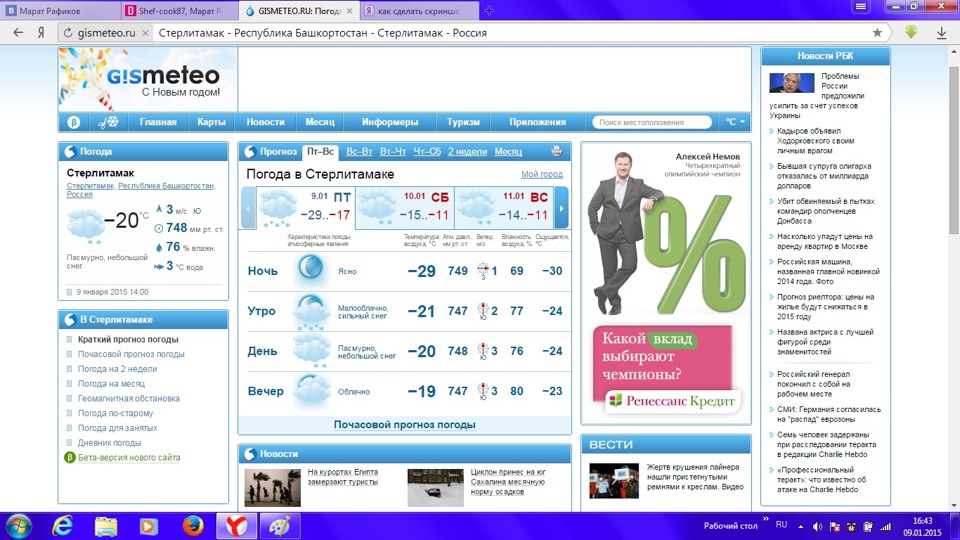This screenshot has width=960, height=540.
Task: Click the RU language indicator
Action: 781,525
